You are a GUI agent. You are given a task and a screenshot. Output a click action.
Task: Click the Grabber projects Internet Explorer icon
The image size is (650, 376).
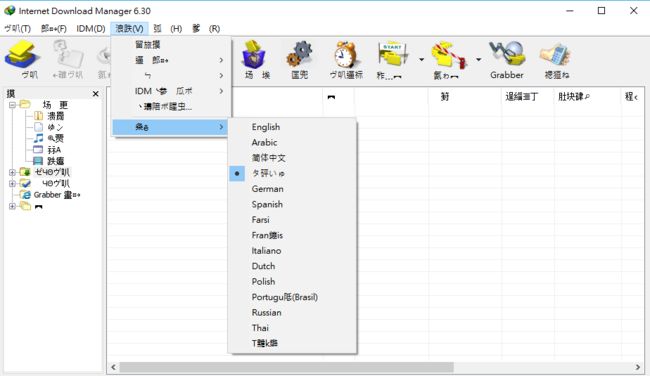click(26, 195)
